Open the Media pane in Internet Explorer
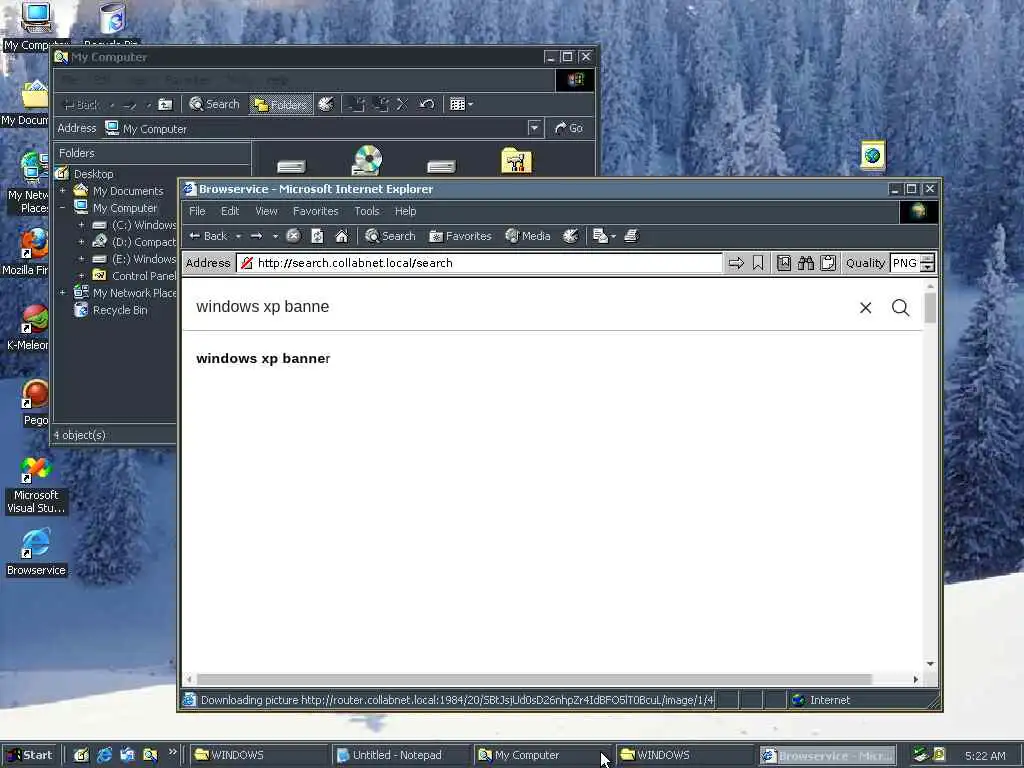1024x768 pixels. (x=528, y=236)
